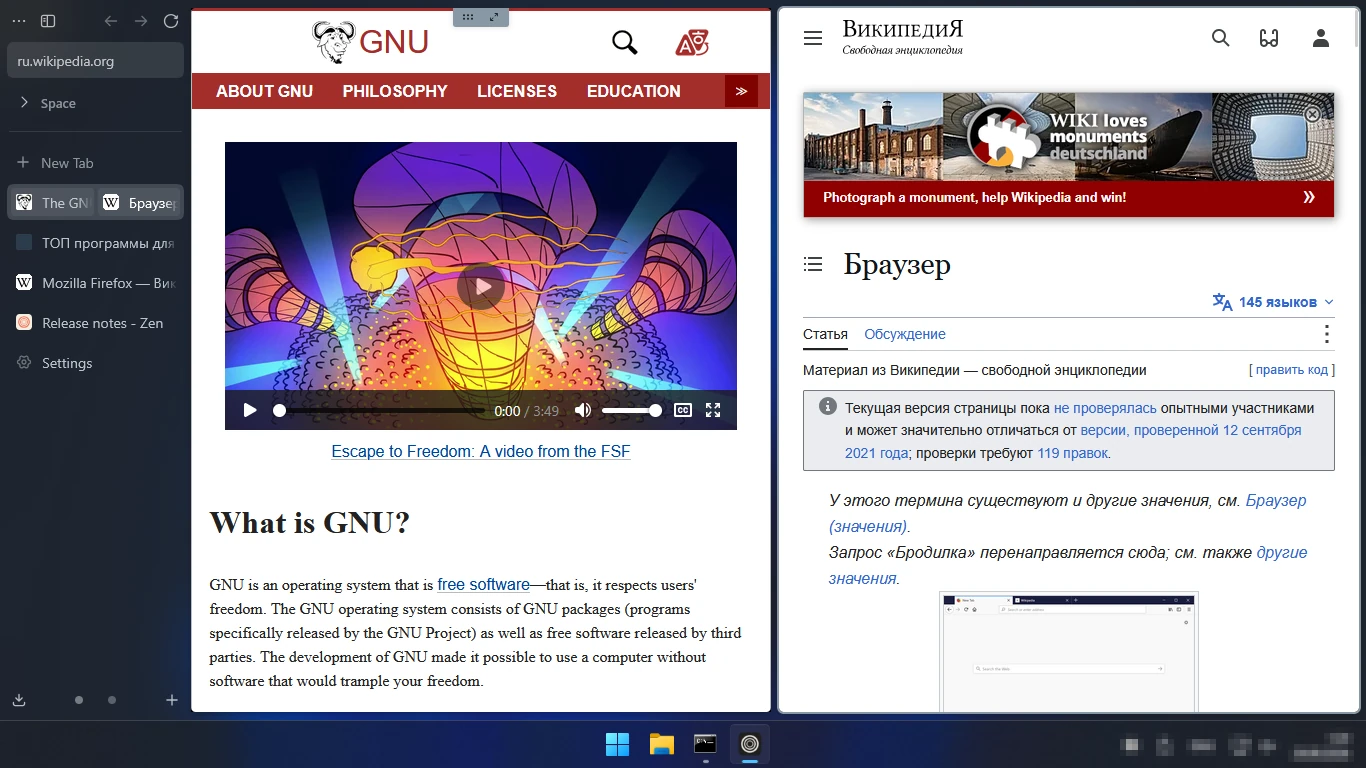Expand the split view pane icon
The width and height of the screenshot is (1366, 768).
(494, 17)
